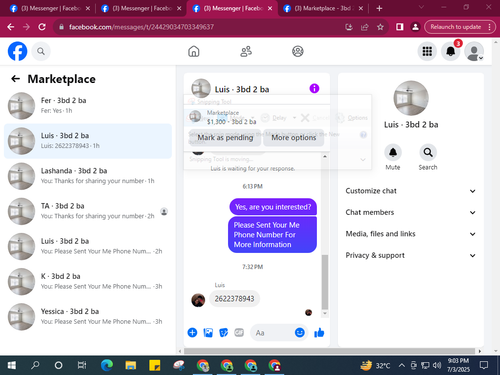Click the Facebook search magnifier icon
The width and height of the screenshot is (500, 375).
click(x=41, y=51)
